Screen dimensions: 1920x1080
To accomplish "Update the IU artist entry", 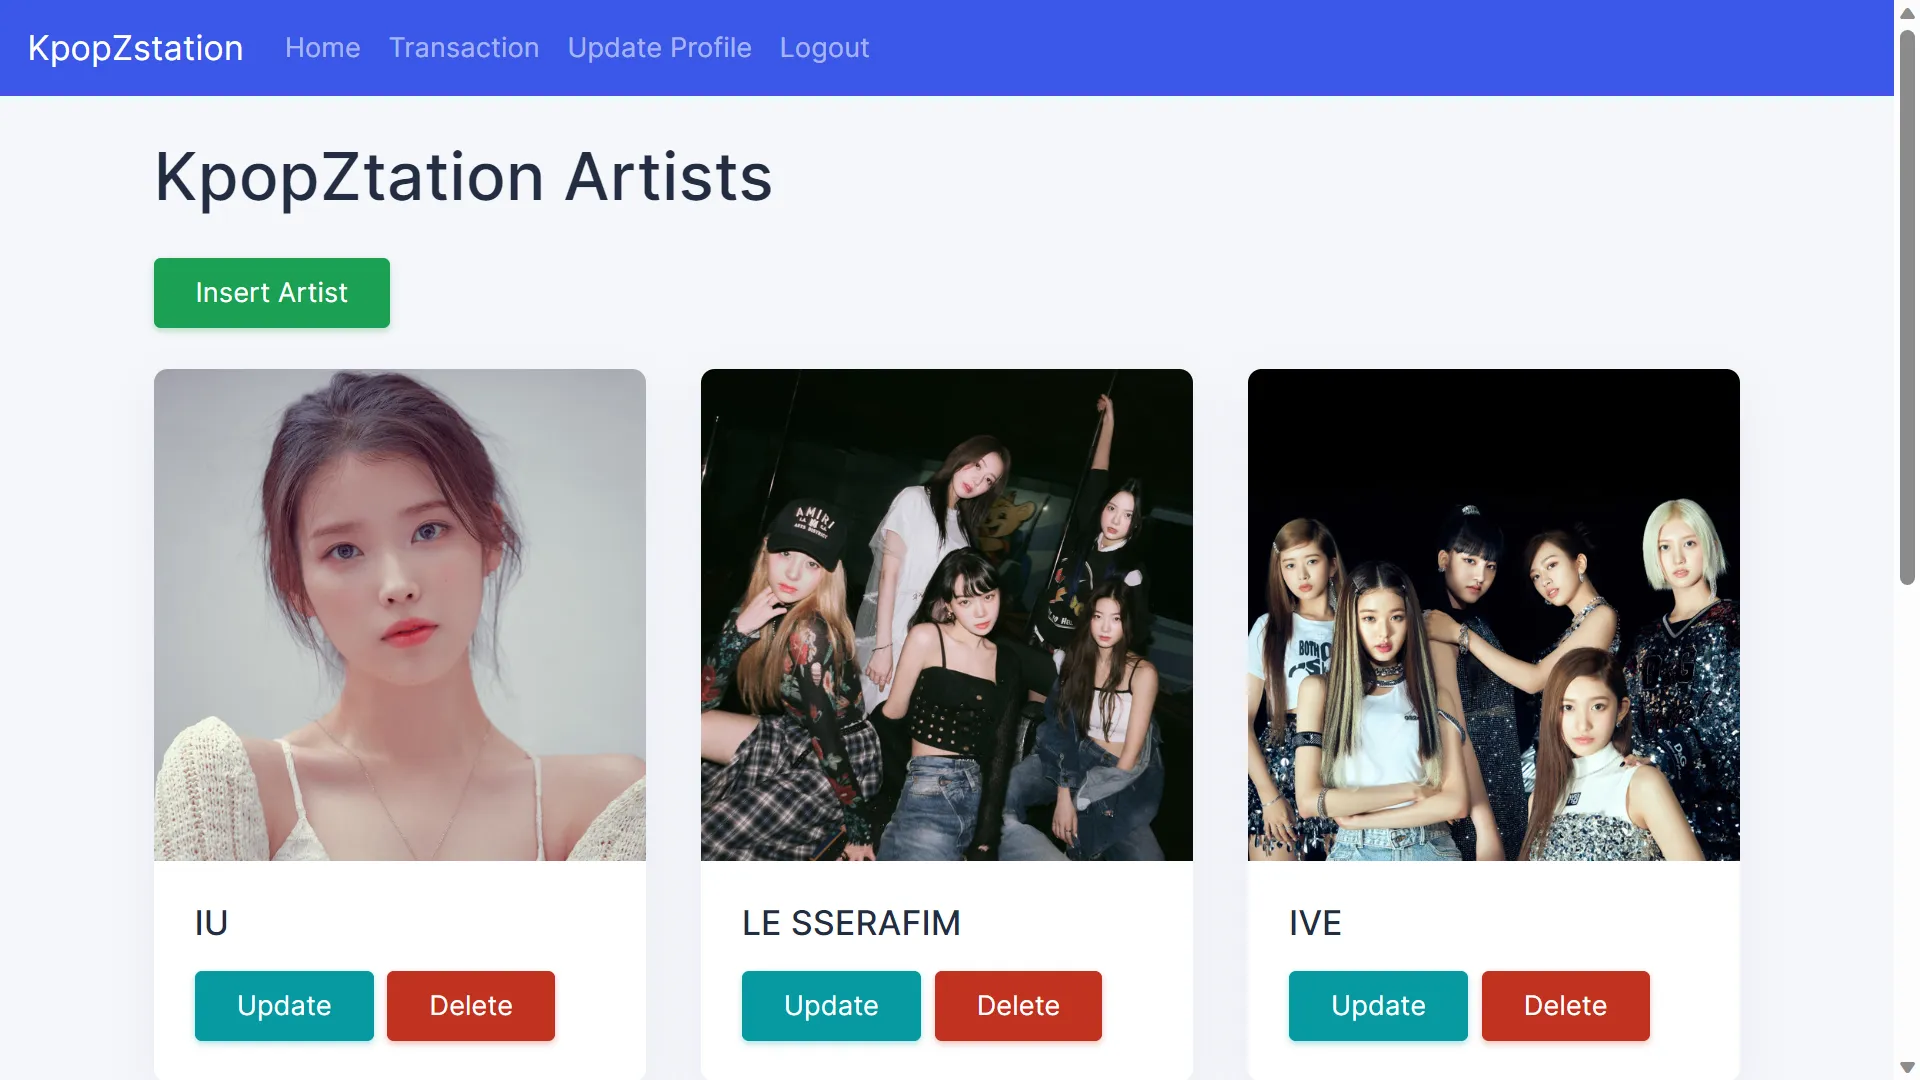I will coord(284,1005).
